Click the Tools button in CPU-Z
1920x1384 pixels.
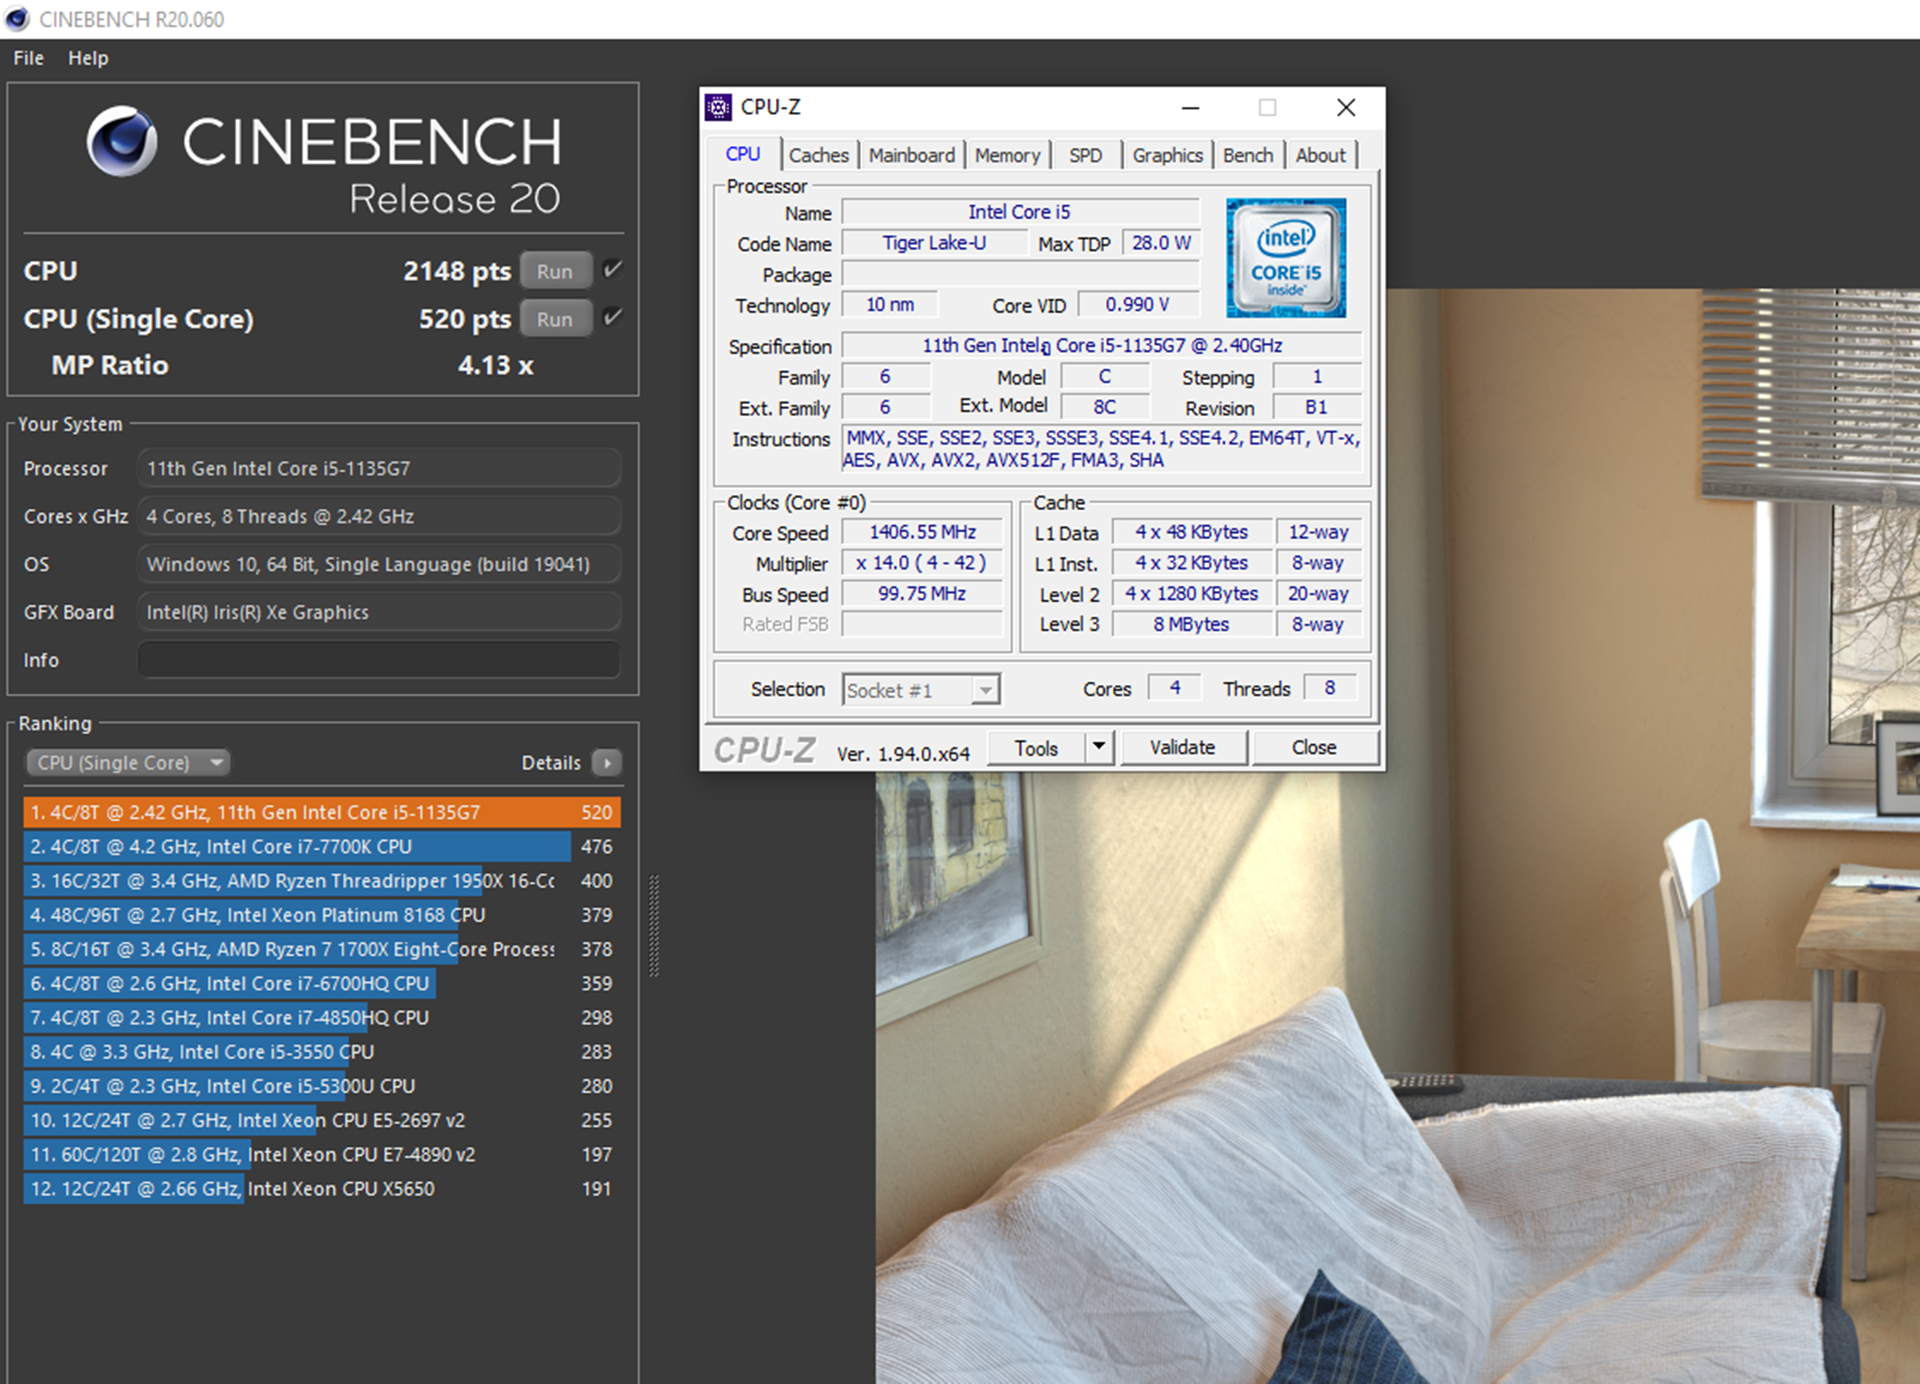pyautogui.click(x=1037, y=747)
